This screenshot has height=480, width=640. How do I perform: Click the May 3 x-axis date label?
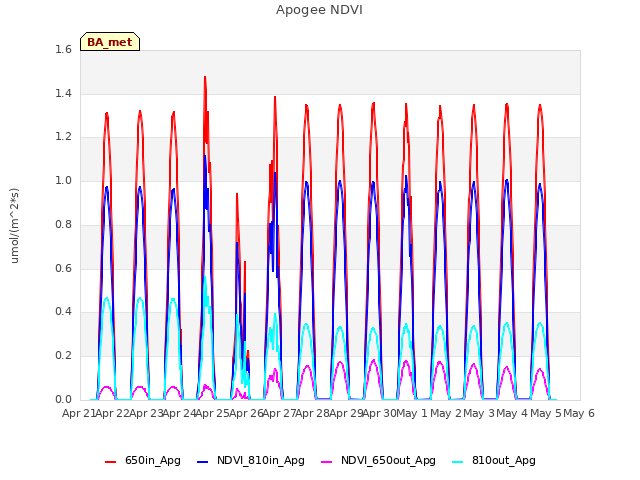coord(479,413)
